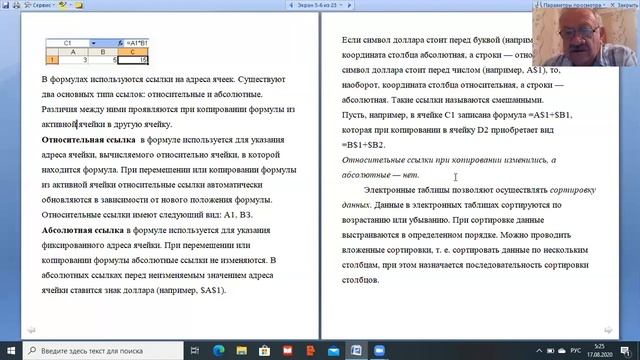
Task: Click the battery icon in system tray
Action: tap(551, 351)
